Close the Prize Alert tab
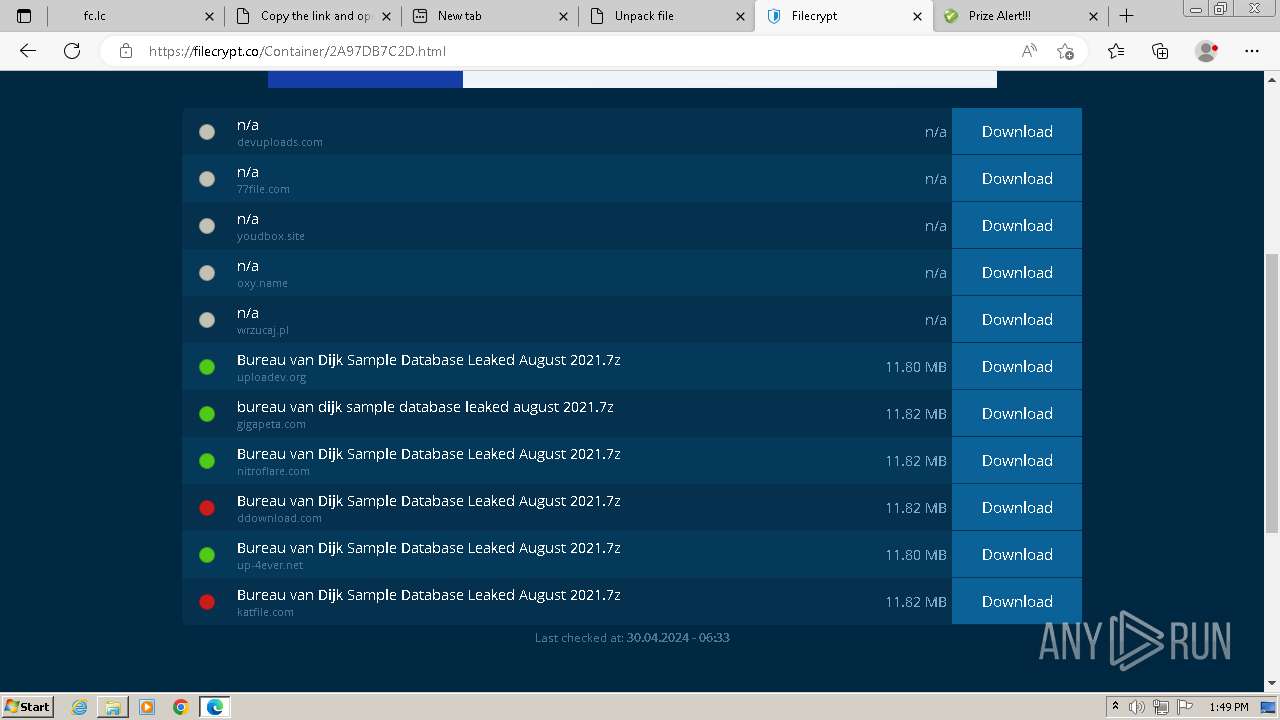This screenshot has width=1280, height=720. coord(1093,16)
